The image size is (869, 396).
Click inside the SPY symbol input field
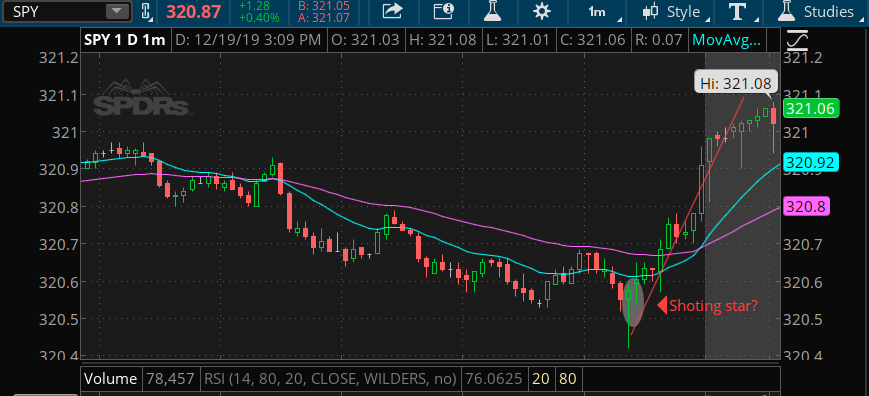tap(55, 12)
